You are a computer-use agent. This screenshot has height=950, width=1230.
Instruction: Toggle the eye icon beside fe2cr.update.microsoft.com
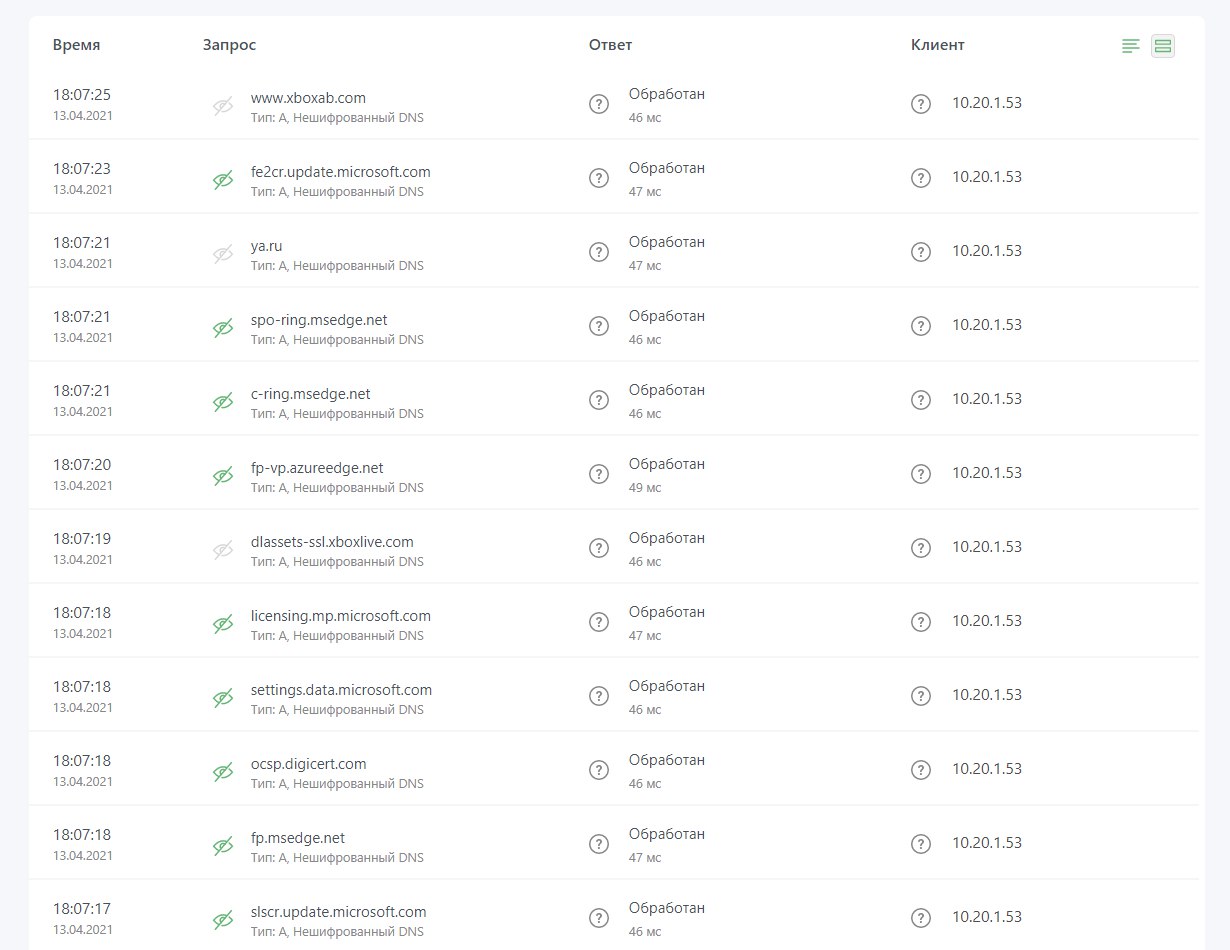(223, 180)
